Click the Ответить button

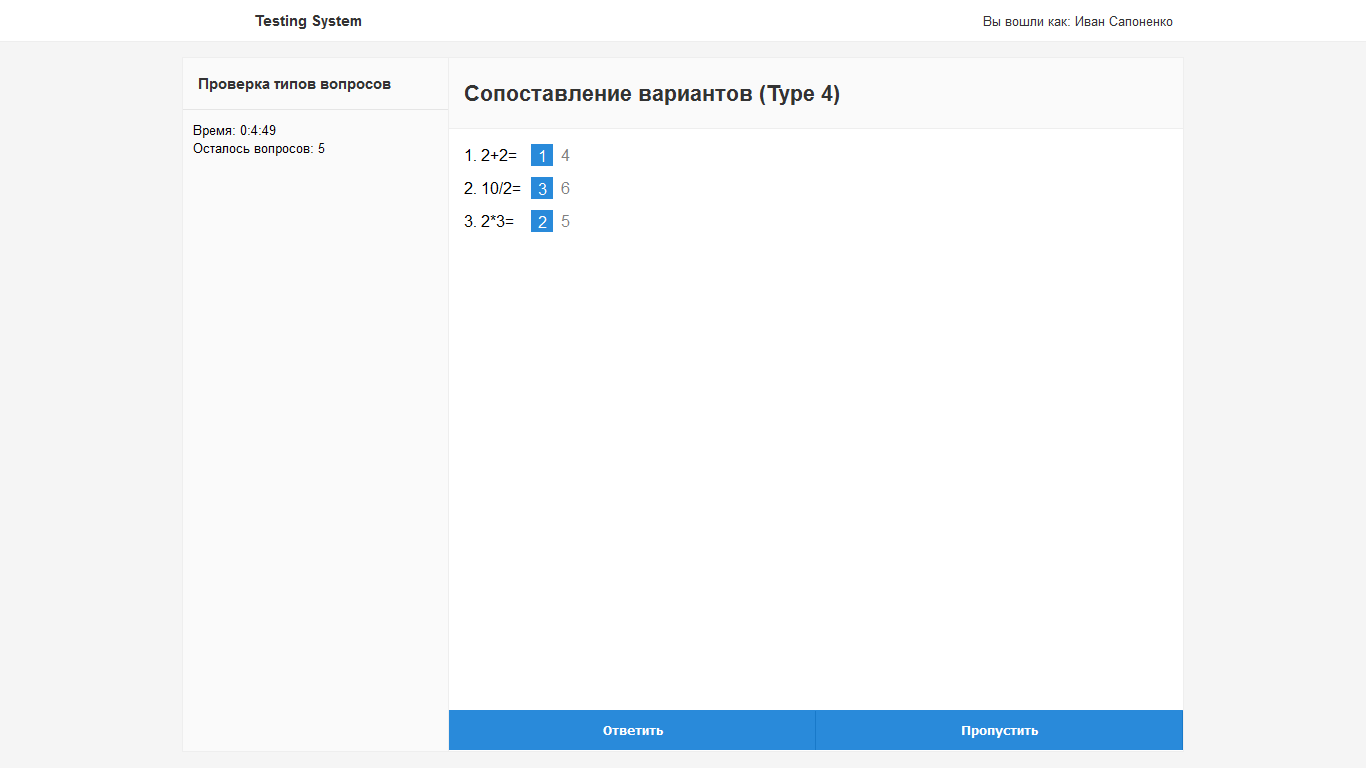(x=632, y=730)
